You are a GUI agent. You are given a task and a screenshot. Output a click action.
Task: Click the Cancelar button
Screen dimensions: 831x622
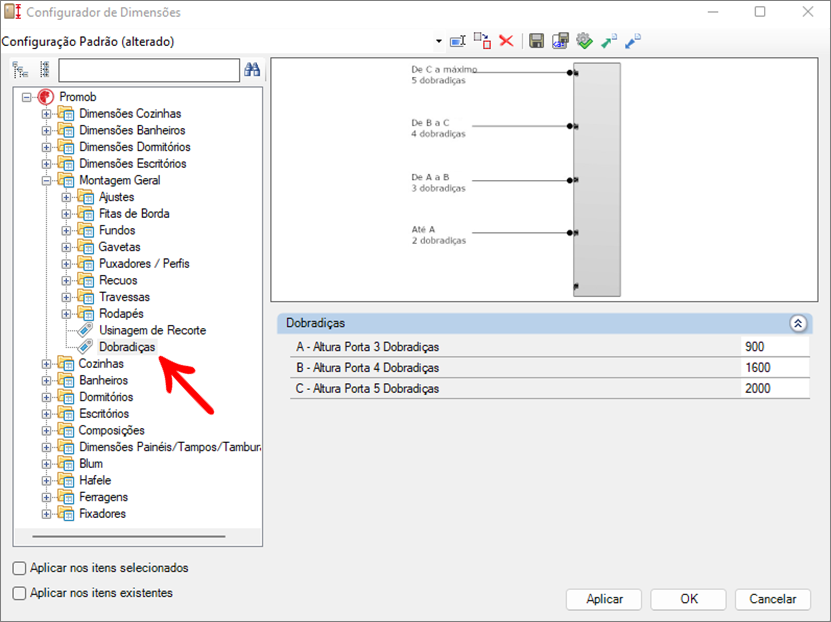(773, 599)
